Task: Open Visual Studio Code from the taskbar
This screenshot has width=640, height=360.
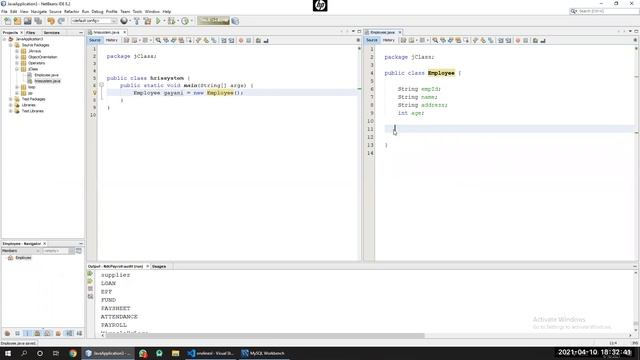Action: 211,353
